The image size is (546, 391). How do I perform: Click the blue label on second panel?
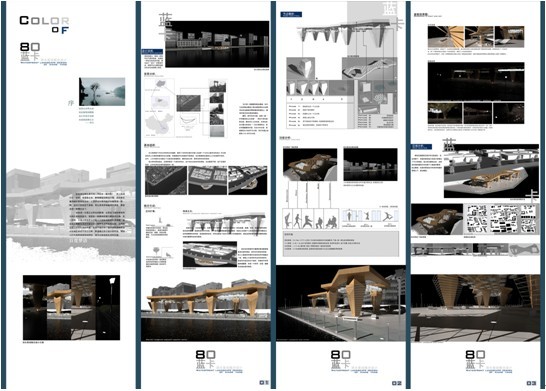tap(152, 52)
